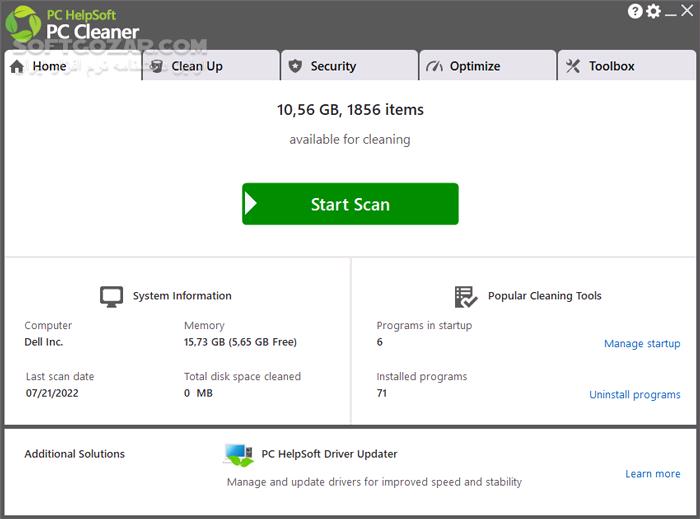Start the scan with the green button
The width and height of the screenshot is (700, 519).
pyautogui.click(x=350, y=204)
